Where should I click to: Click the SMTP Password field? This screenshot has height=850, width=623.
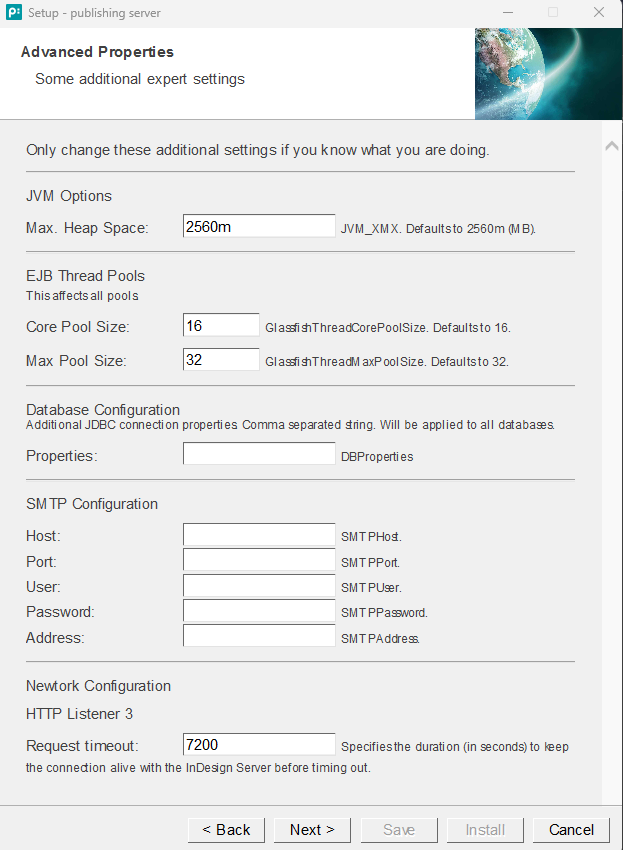point(259,611)
